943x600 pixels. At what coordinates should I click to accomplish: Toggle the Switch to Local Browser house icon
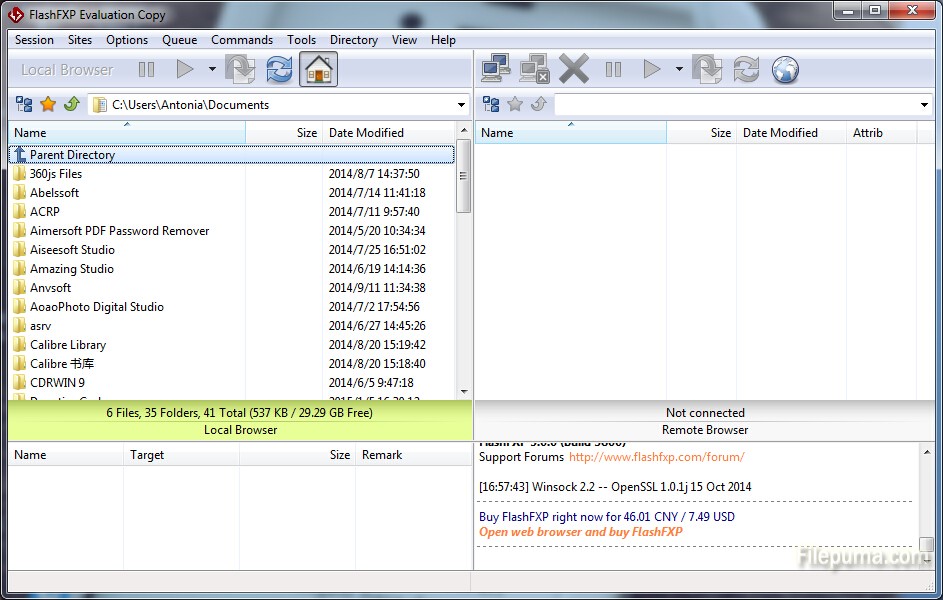click(318, 70)
